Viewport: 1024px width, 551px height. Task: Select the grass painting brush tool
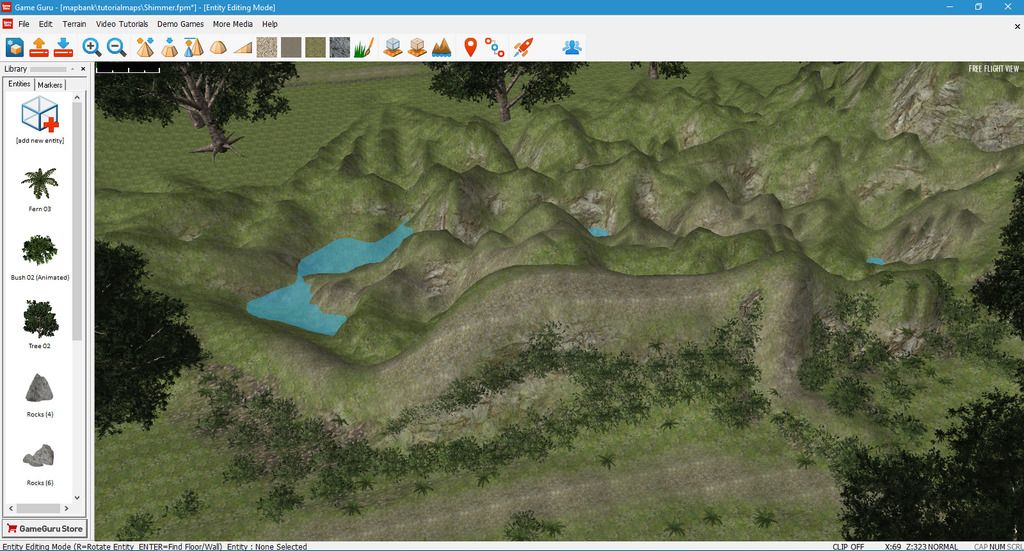pos(364,47)
